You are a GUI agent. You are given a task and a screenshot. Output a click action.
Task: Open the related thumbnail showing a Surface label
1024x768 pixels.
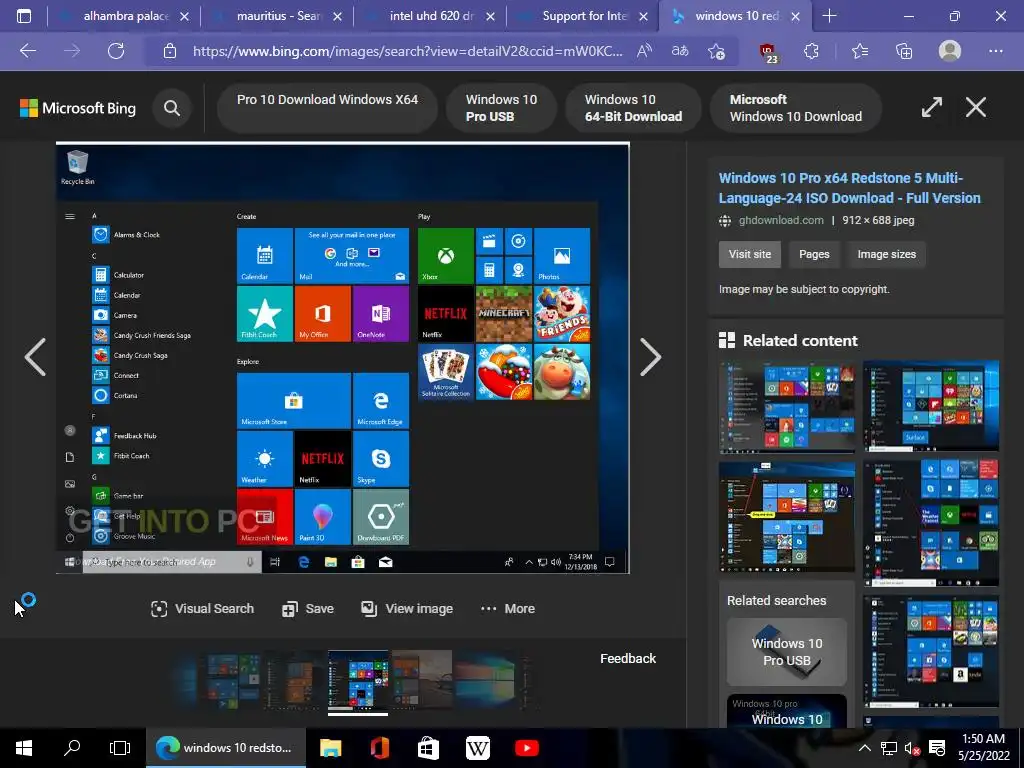tap(931, 406)
